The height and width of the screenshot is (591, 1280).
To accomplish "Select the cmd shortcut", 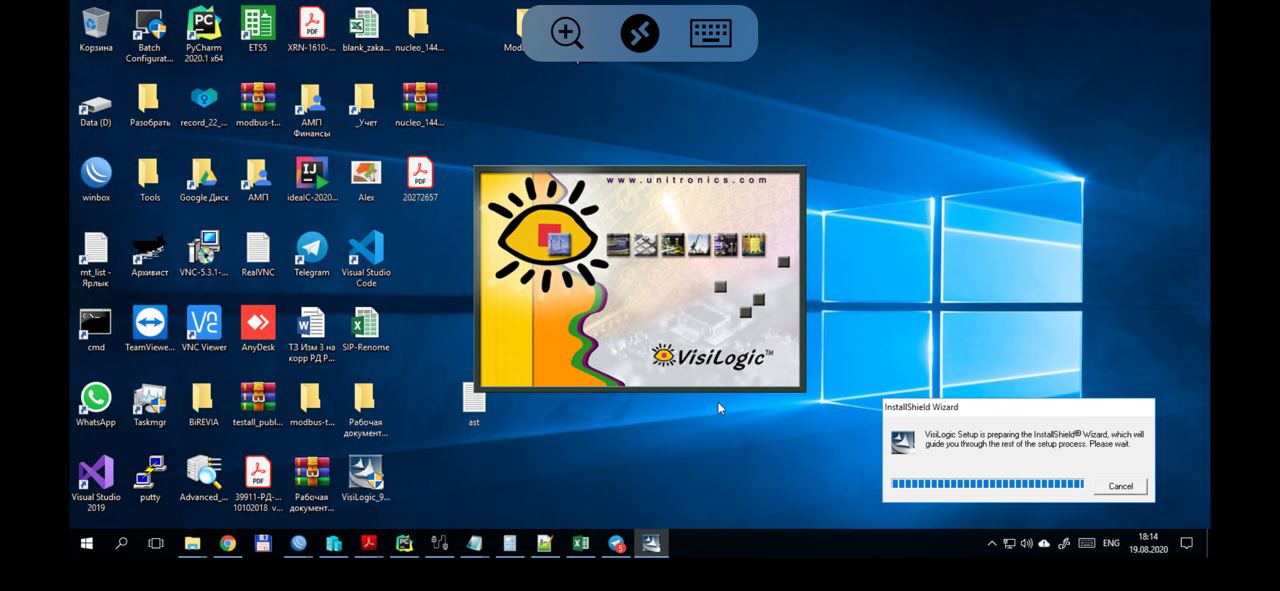I will pos(96,329).
